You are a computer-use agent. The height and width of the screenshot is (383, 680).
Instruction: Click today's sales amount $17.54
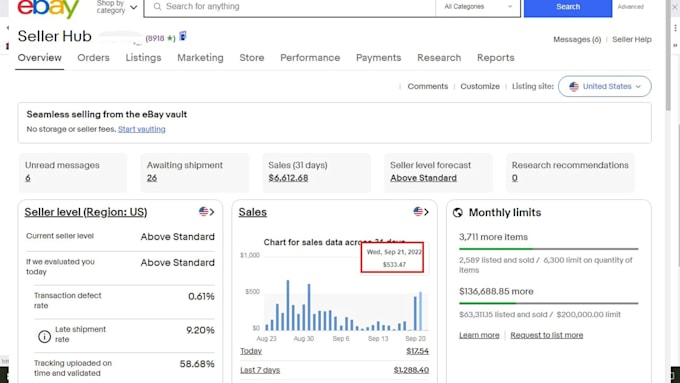pyautogui.click(x=417, y=351)
